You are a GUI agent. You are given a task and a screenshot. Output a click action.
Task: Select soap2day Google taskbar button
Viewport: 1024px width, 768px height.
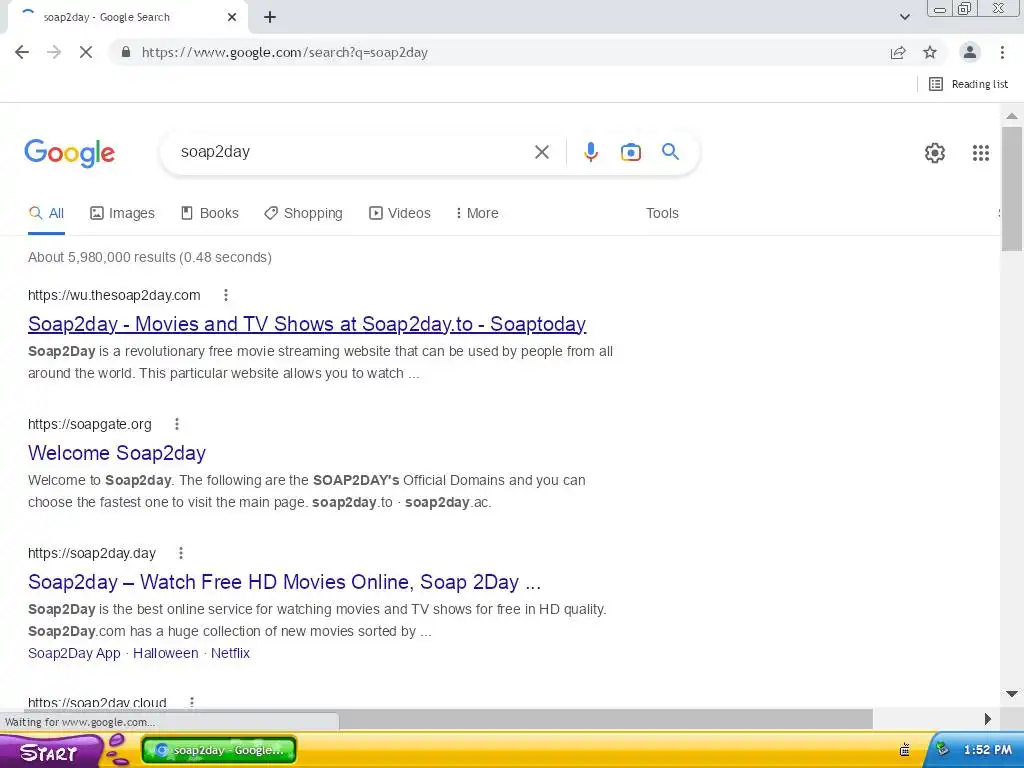point(219,750)
